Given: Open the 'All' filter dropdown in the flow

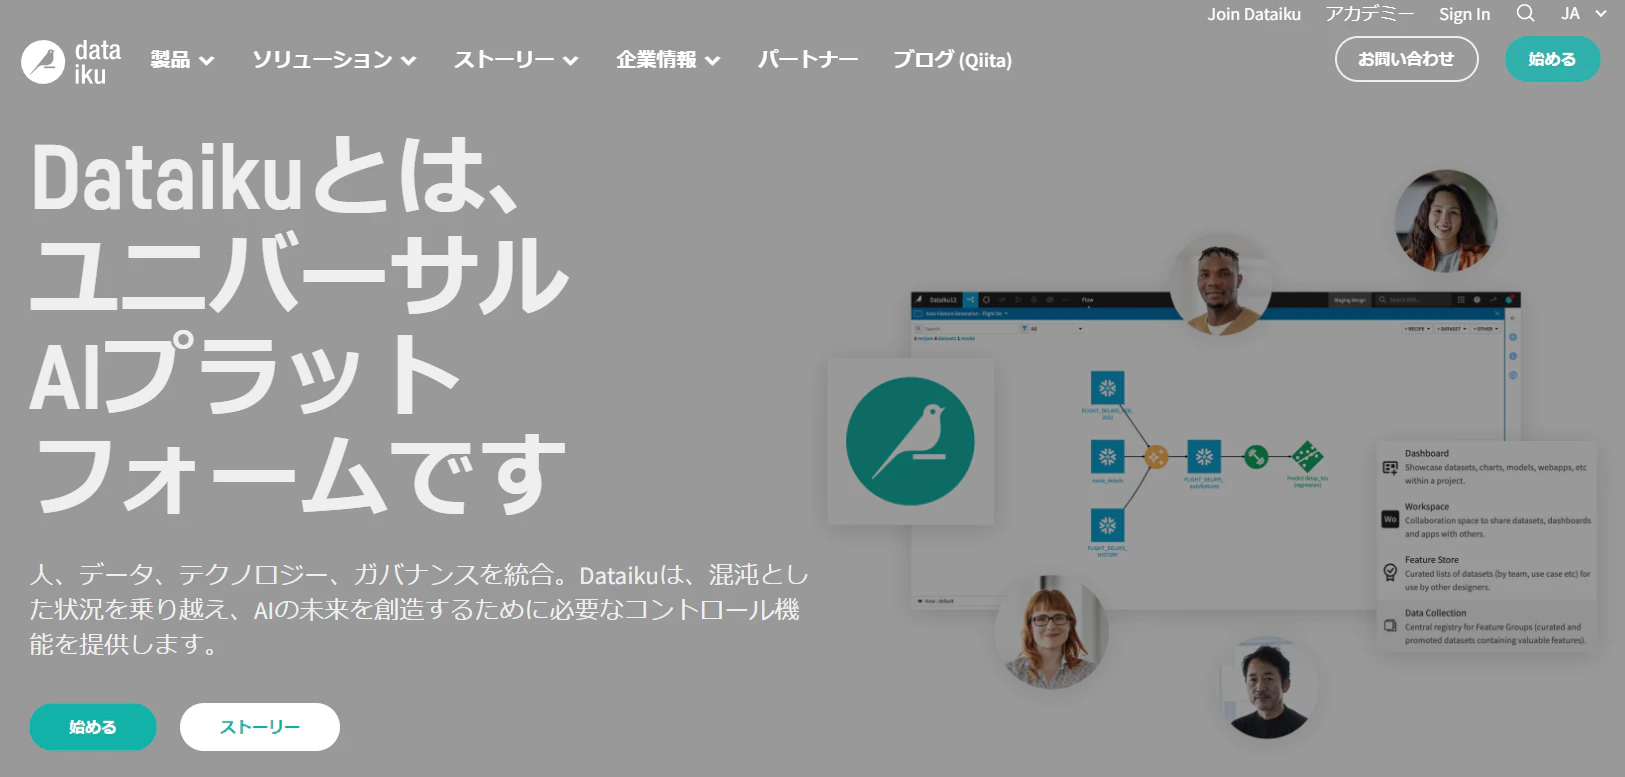Looking at the screenshot, I should coord(1052,328).
